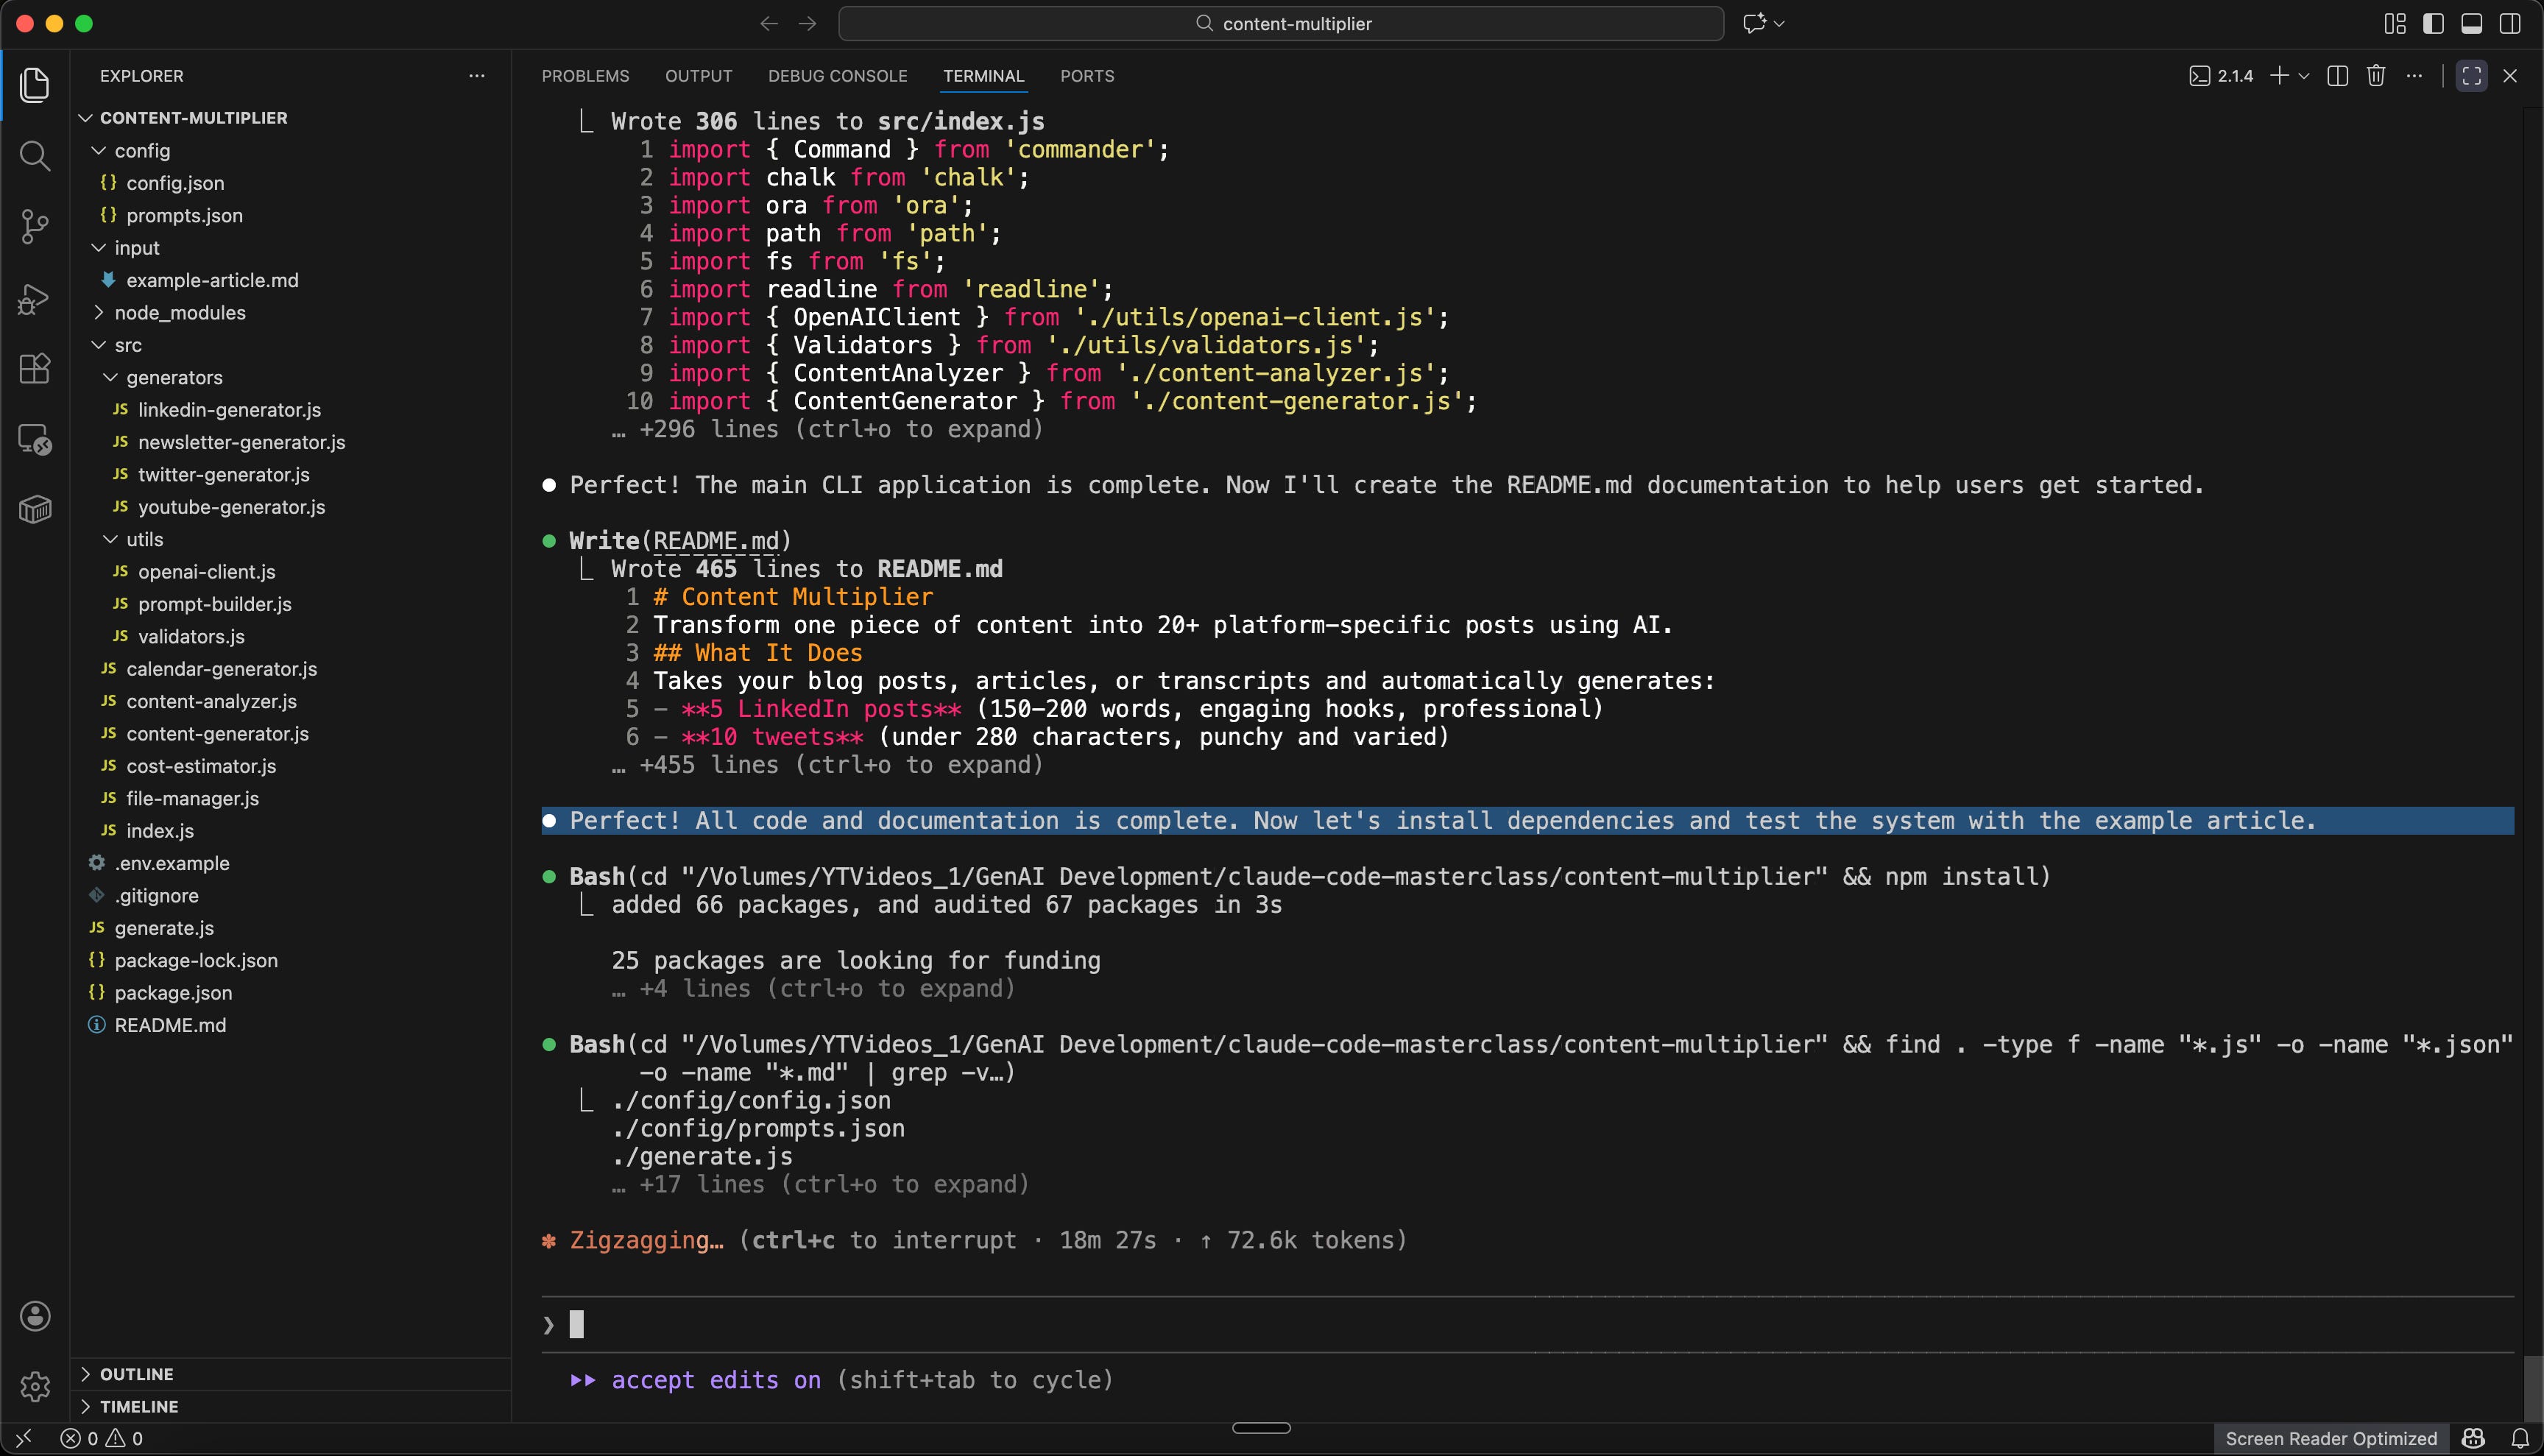Viewport: 2544px width, 1456px height.
Task: Open new terminal launch profile dropdown
Action: pyautogui.click(x=2304, y=76)
